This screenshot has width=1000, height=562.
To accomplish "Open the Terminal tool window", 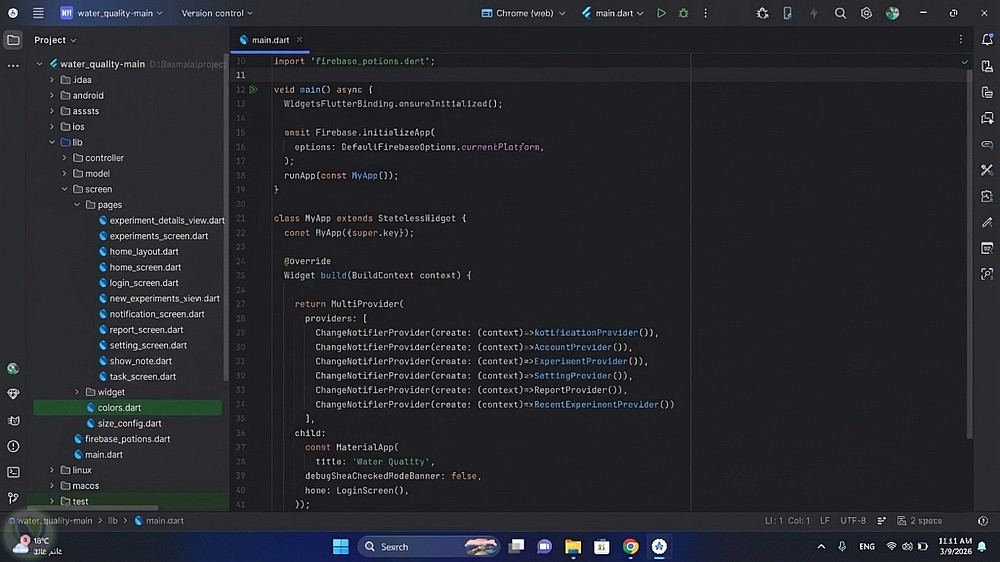I will (x=13, y=472).
